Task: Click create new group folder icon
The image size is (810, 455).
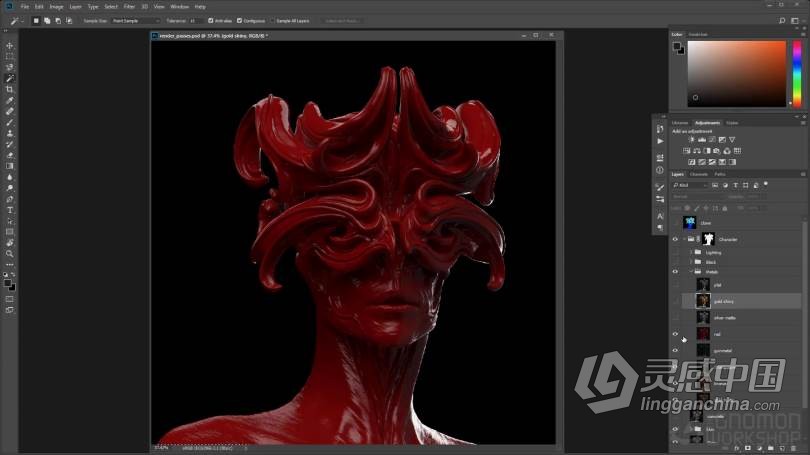Action: [x=771, y=448]
